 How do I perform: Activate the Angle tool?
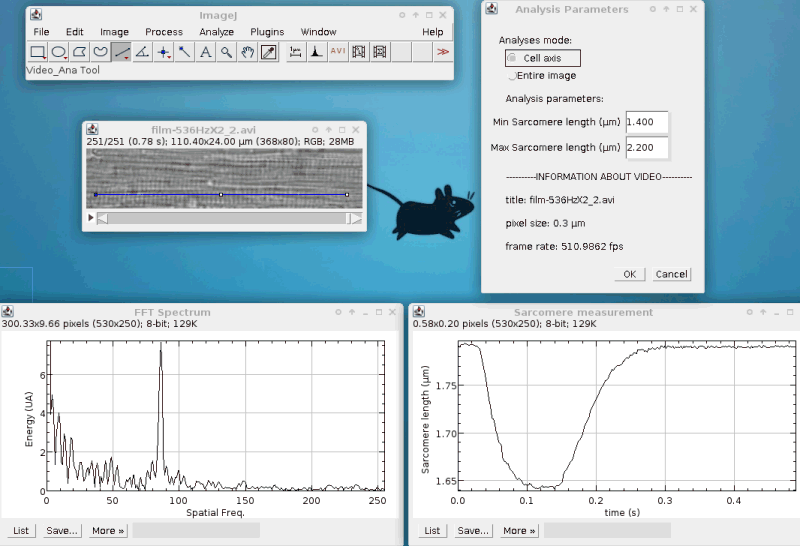coord(143,52)
